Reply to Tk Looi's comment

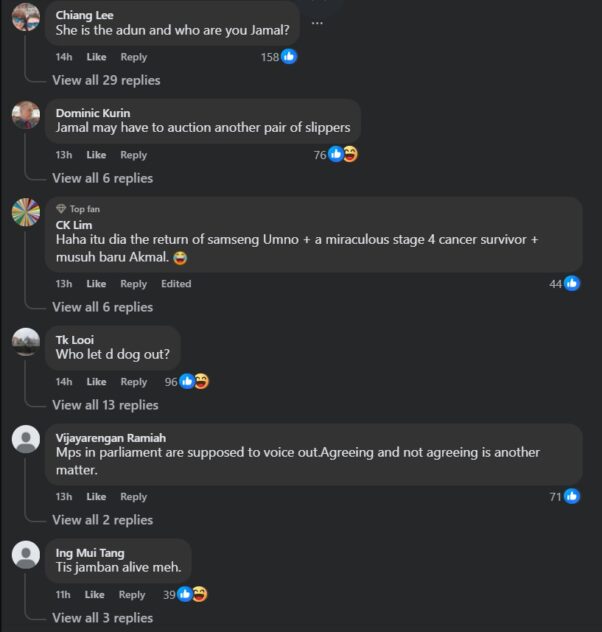tap(134, 382)
